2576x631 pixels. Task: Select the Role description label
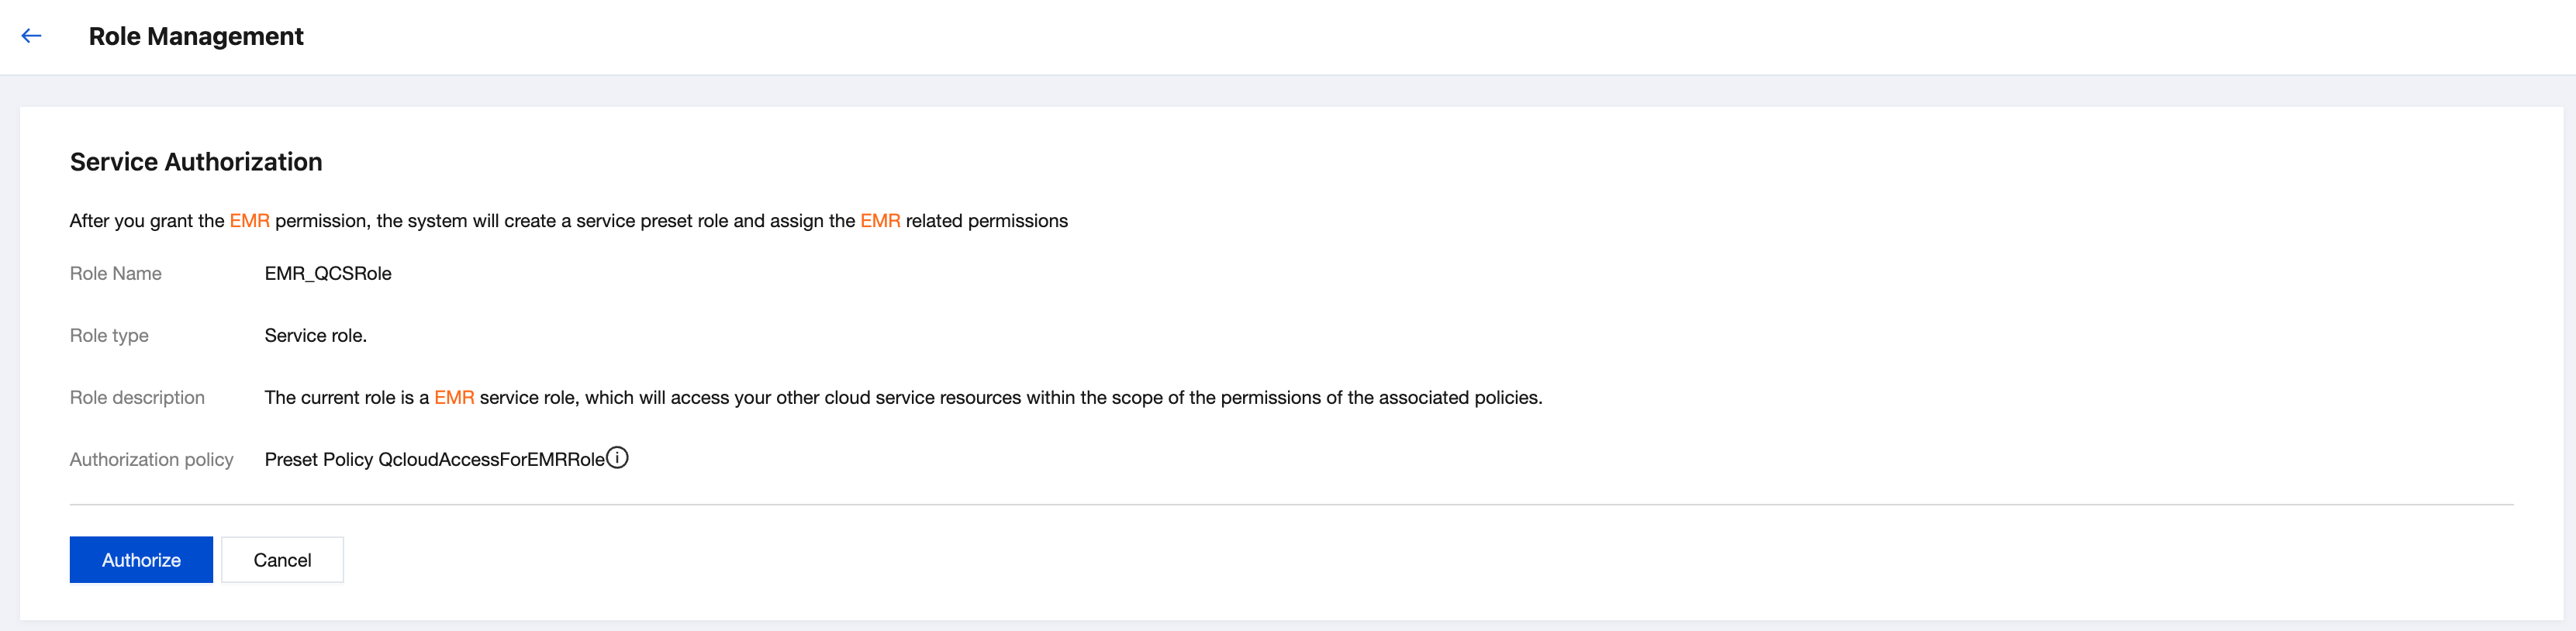point(137,398)
